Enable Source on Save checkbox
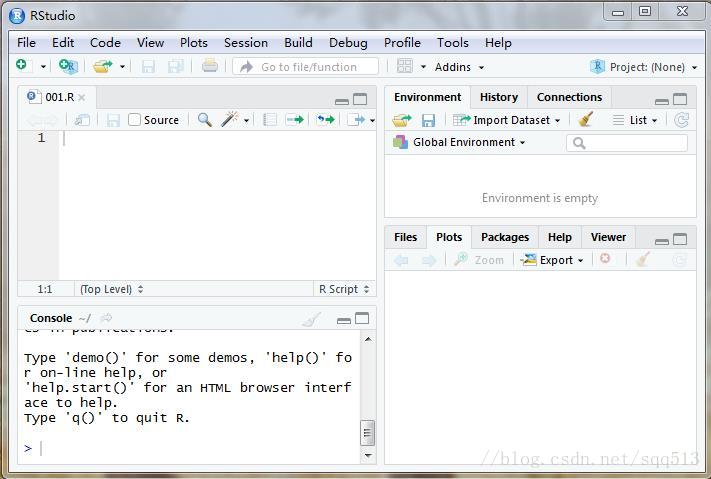This screenshot has height=479, width=711. [134, 120]
